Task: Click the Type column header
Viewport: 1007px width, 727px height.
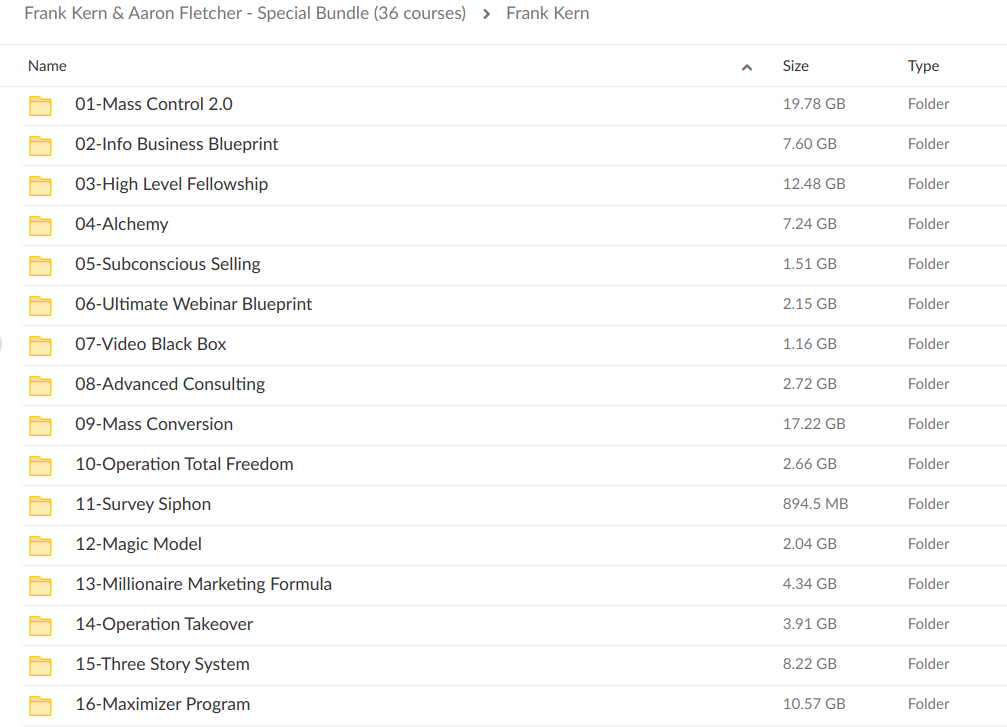Action: pos(923,66)
